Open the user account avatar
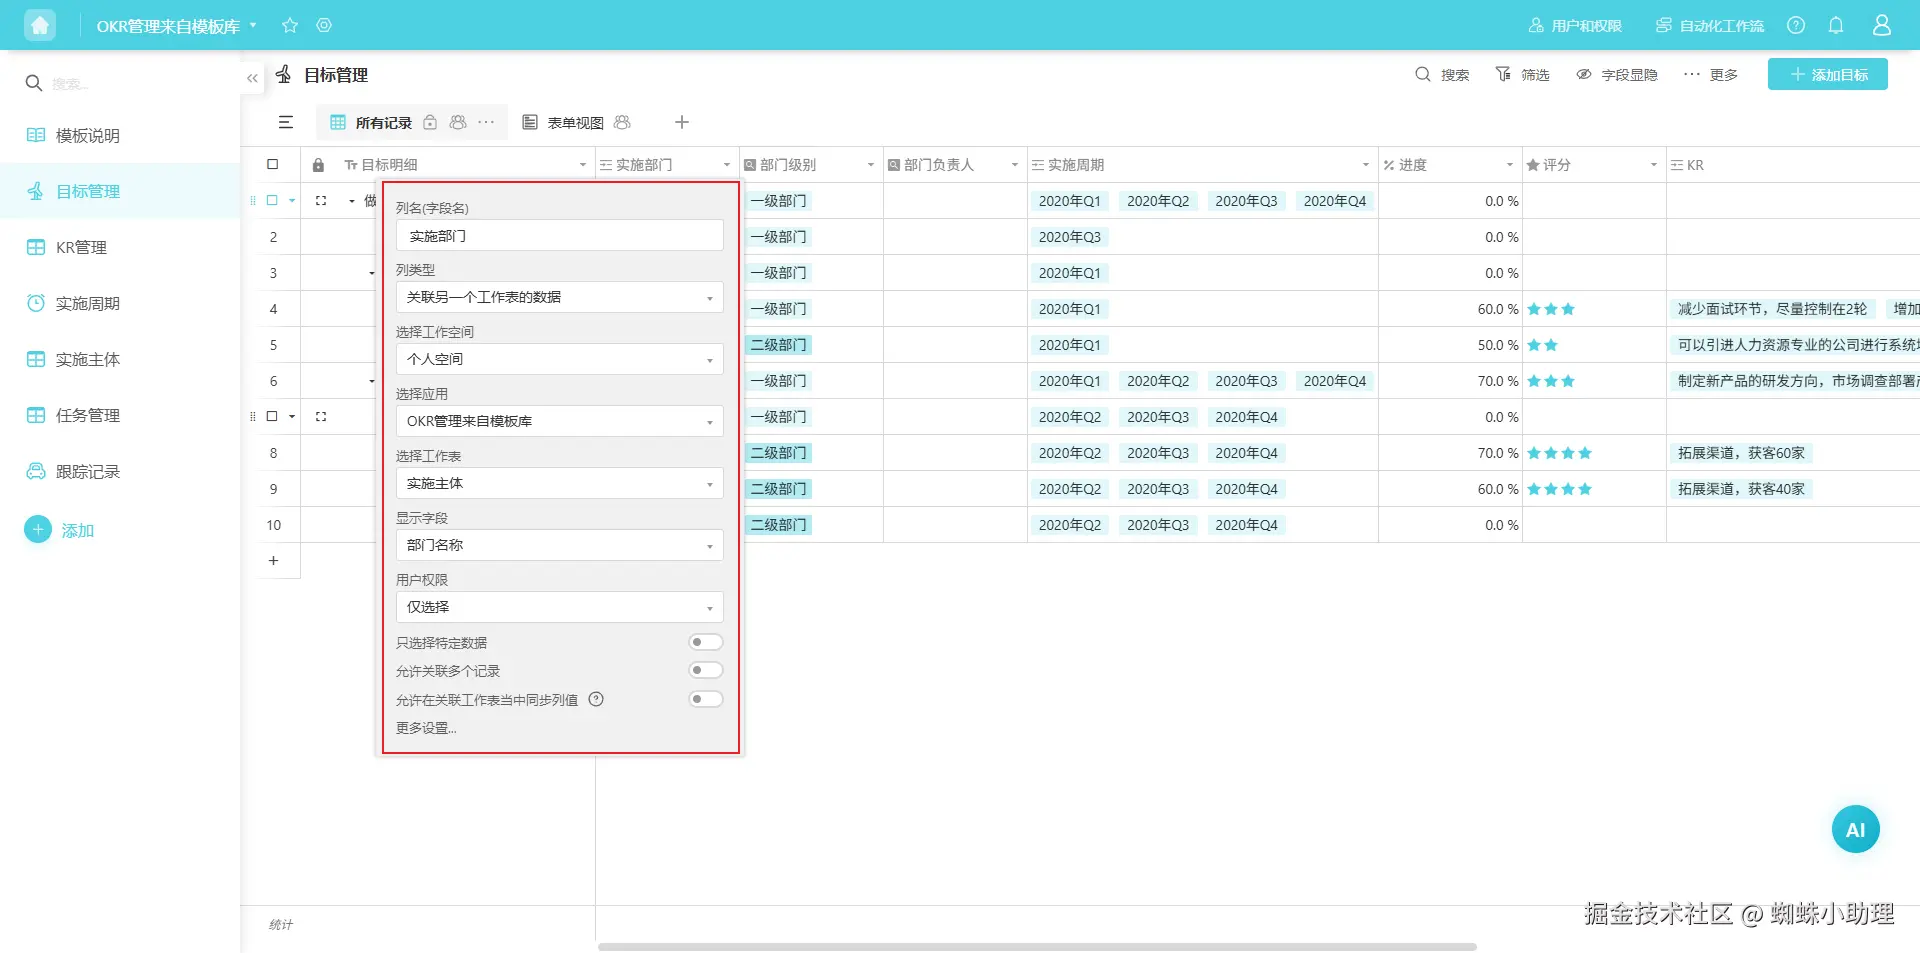Viewport: 1920px width, 953px height. [x=1882, y=25]
